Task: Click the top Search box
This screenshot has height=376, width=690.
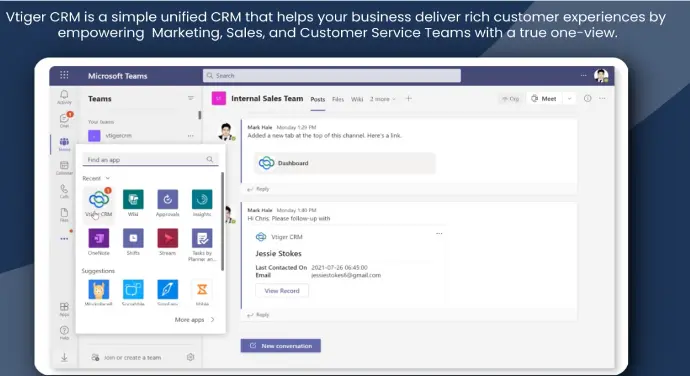Action: pos(332,75)
